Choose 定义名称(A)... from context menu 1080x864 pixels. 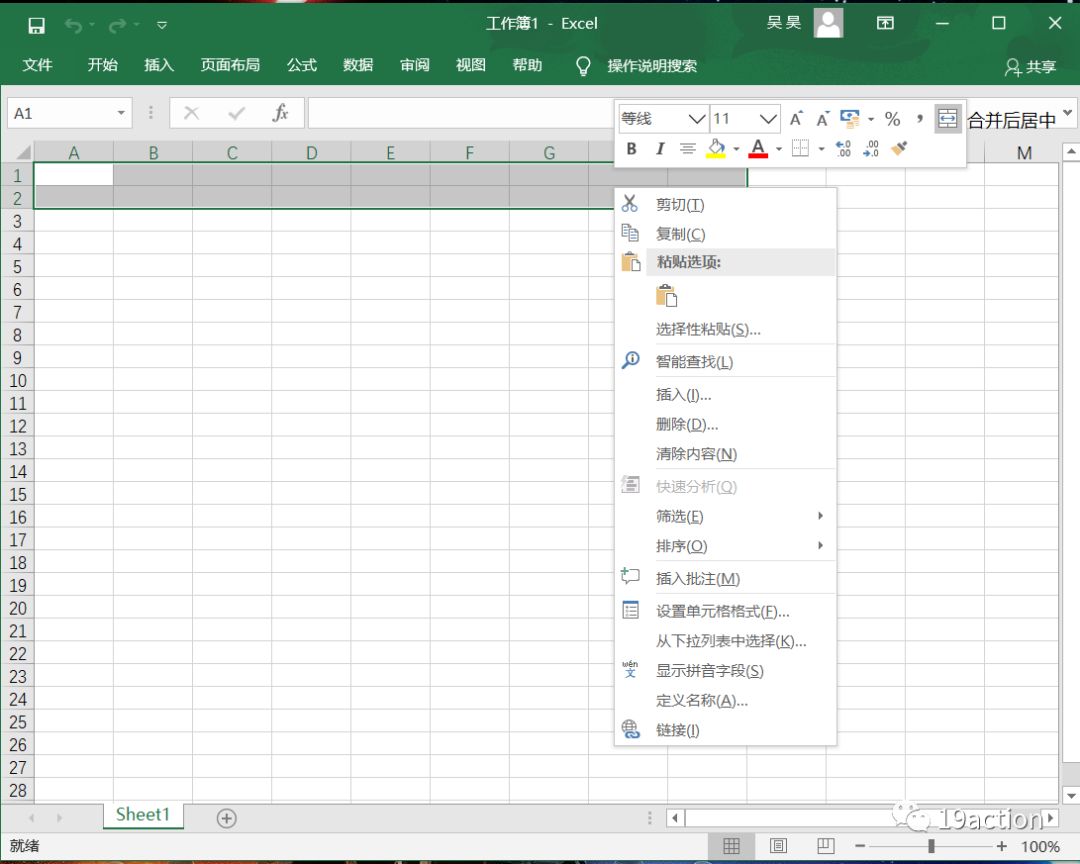click(725, 700)
